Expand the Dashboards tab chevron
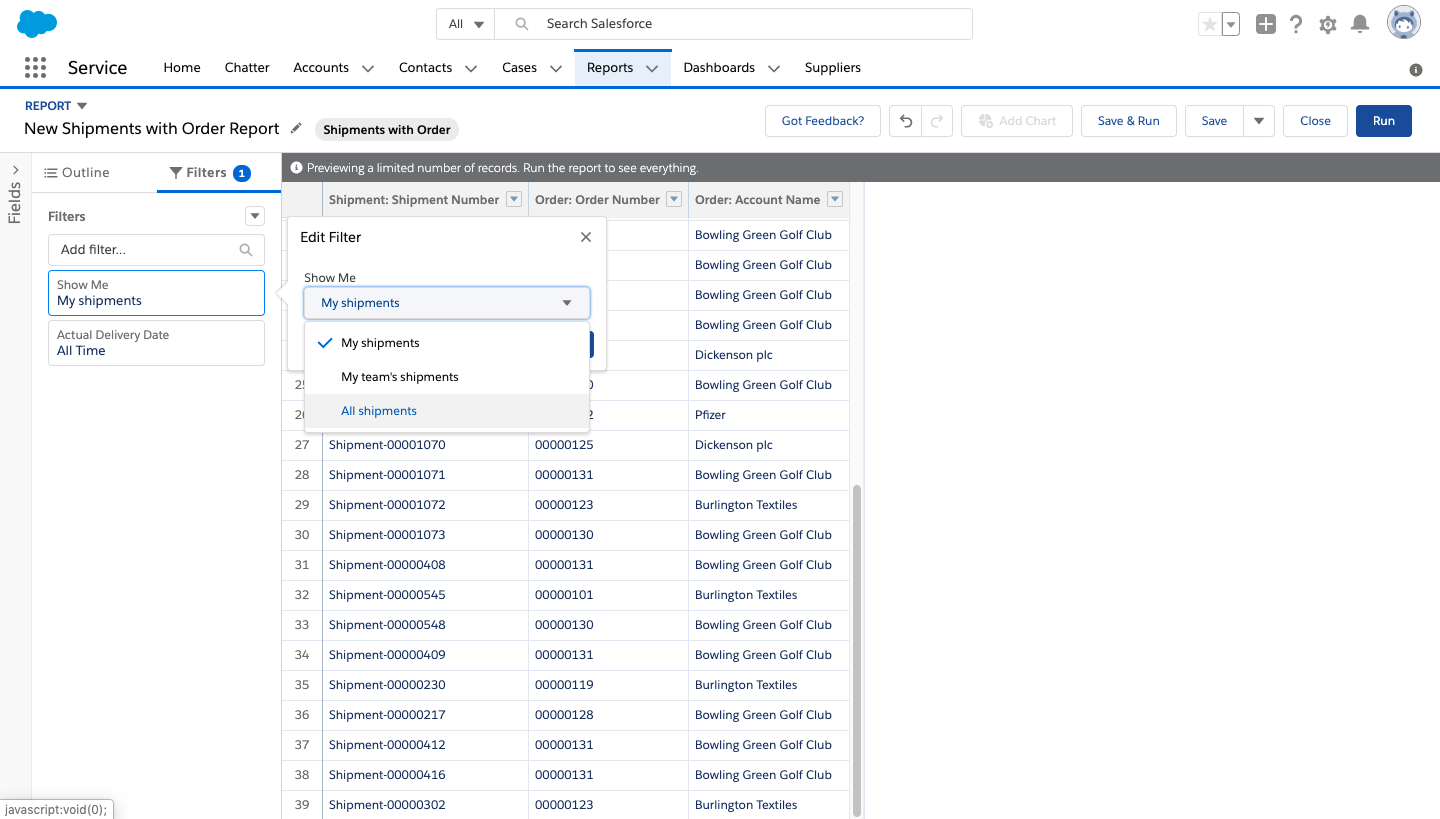 click(774, 68)
